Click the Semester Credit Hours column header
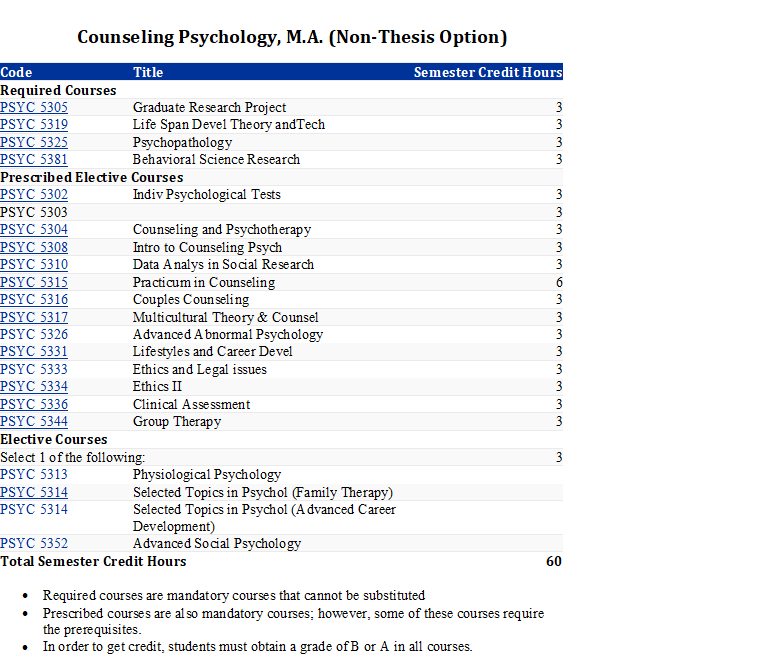768x654 pixels. pos(488,72)
